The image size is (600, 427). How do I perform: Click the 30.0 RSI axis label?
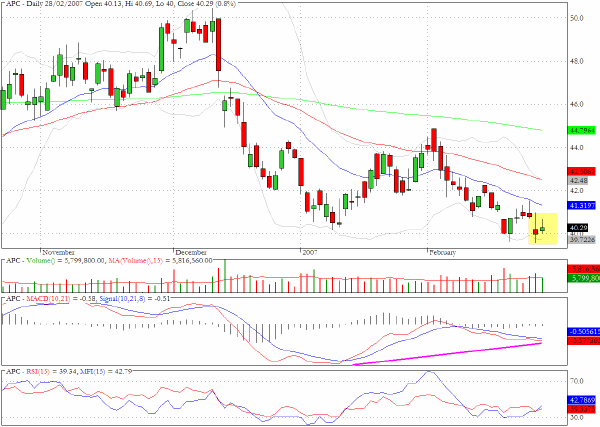click(x=577, y=417)
